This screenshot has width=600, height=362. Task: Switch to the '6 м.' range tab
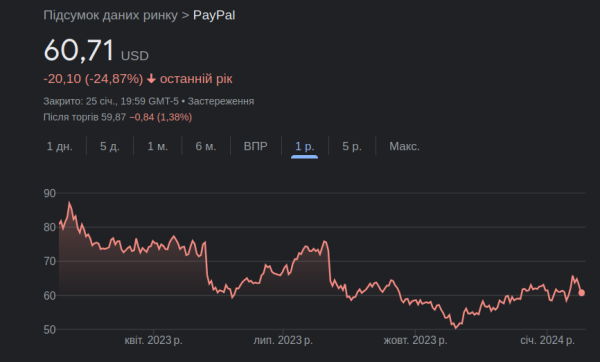(206, 146)
